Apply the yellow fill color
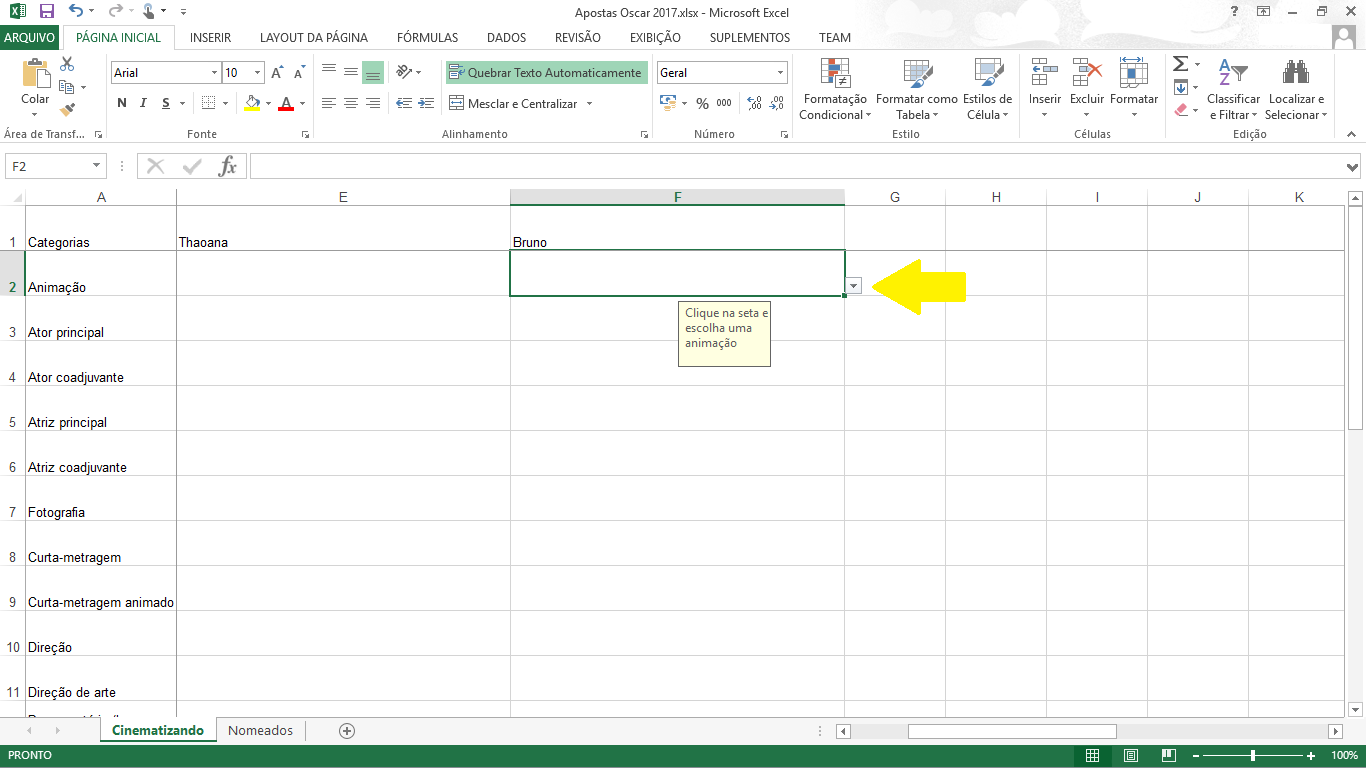This screenshot has height=768, width=1366. 252,103
